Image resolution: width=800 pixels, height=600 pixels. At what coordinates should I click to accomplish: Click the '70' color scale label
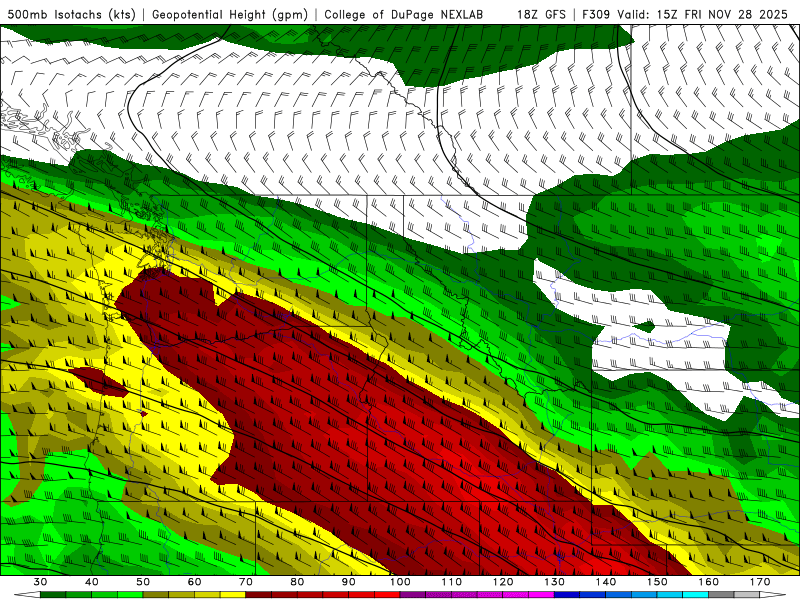coord(246,582)
